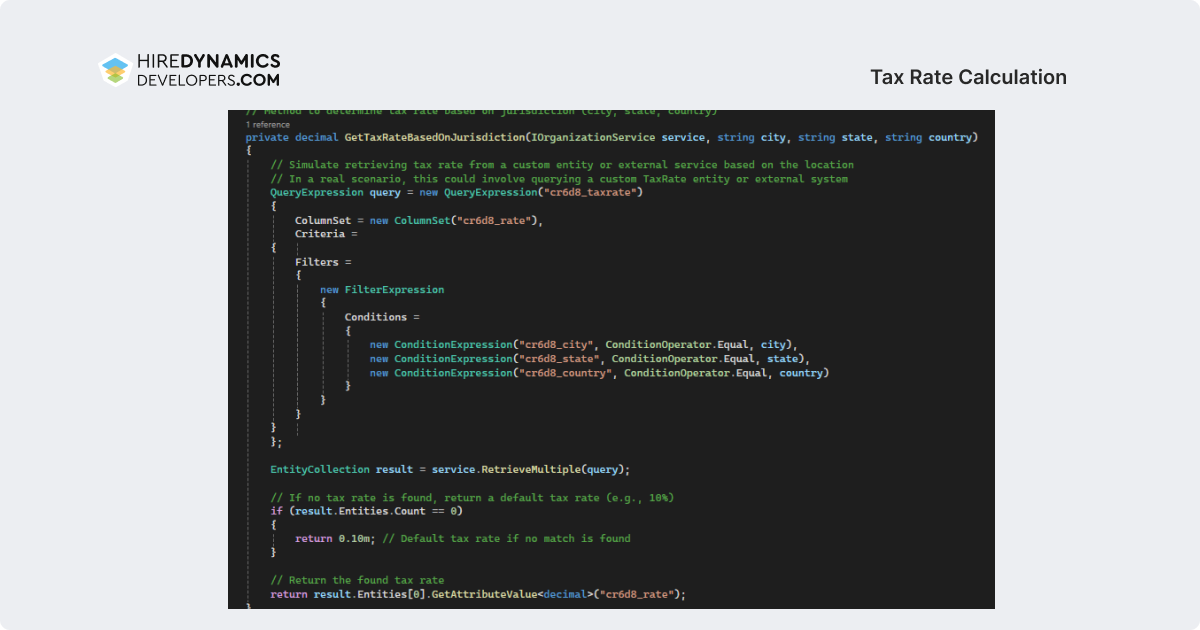Viewport: 1200px width, 630px height.
Task: Click the ColumnSet("cr6d8_rate") line
Action: point(418,219)
